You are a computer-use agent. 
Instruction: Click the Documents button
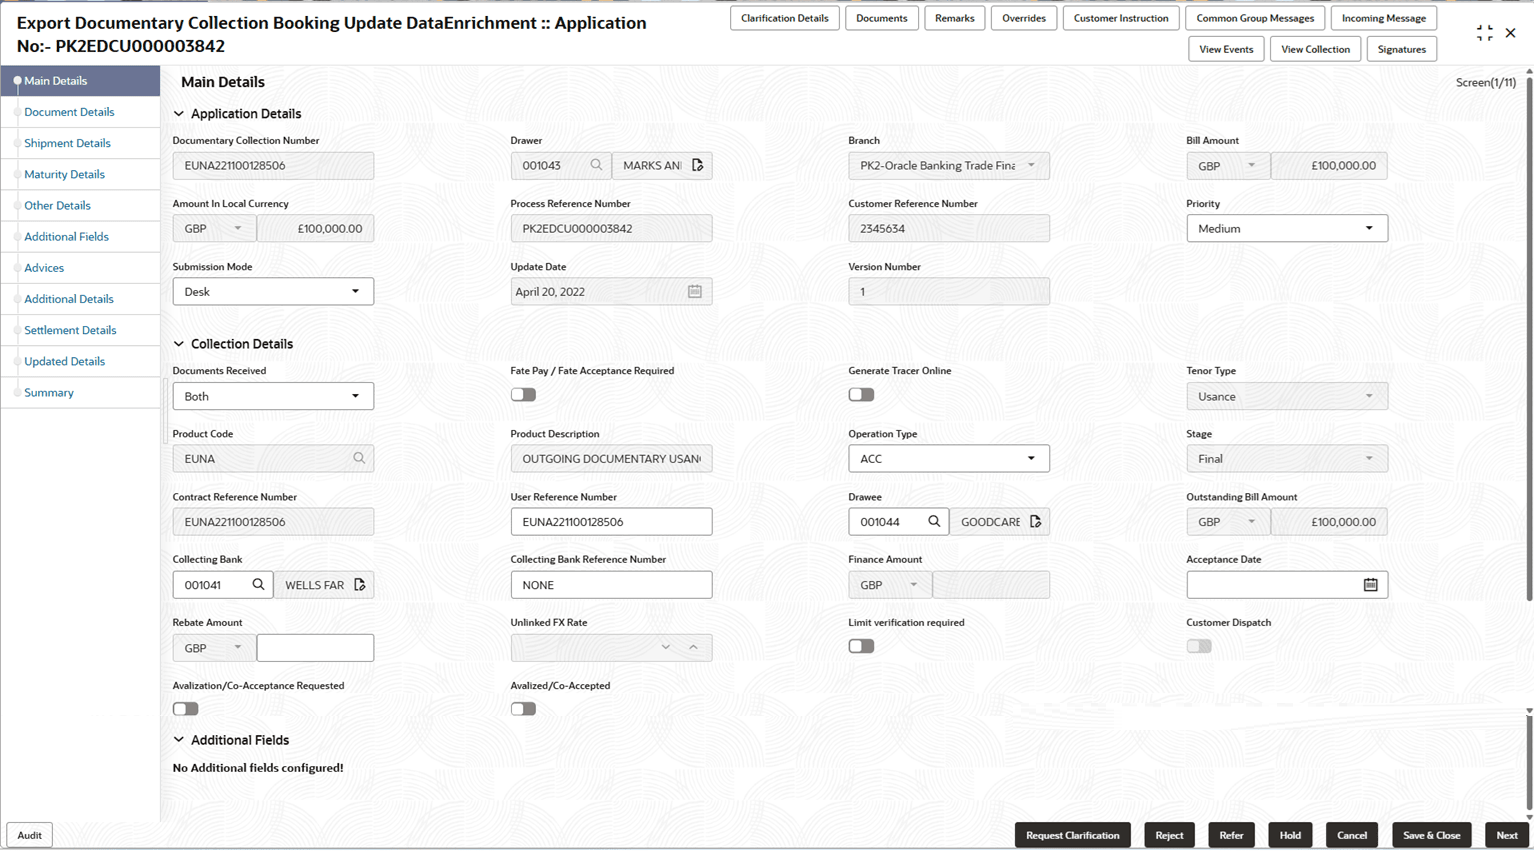882,18
